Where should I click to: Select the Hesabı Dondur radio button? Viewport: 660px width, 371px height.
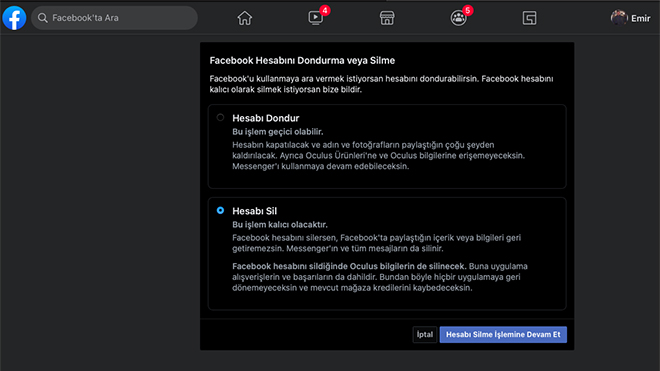[x=220, y=117]
